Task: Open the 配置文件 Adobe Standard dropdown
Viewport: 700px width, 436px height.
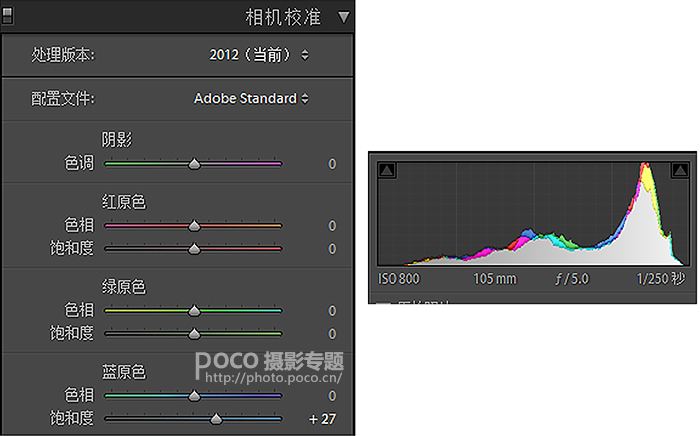Action: (251, 98)
